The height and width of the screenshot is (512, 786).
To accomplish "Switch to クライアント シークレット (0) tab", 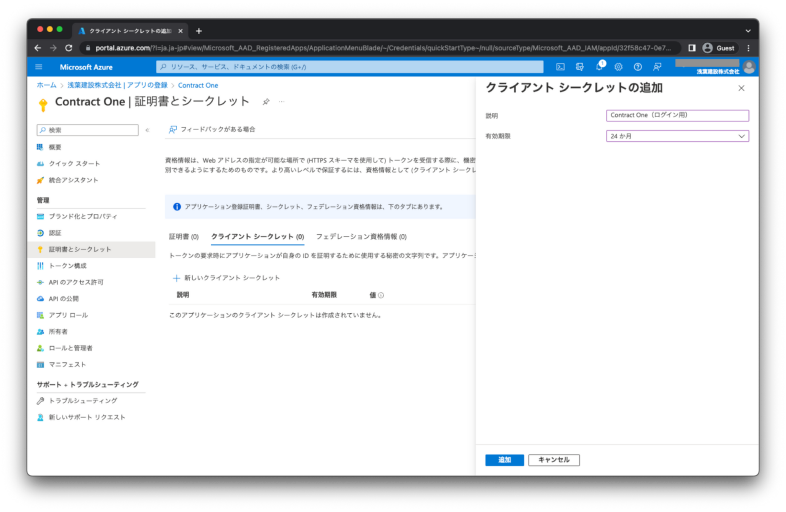I will [258, 237].
